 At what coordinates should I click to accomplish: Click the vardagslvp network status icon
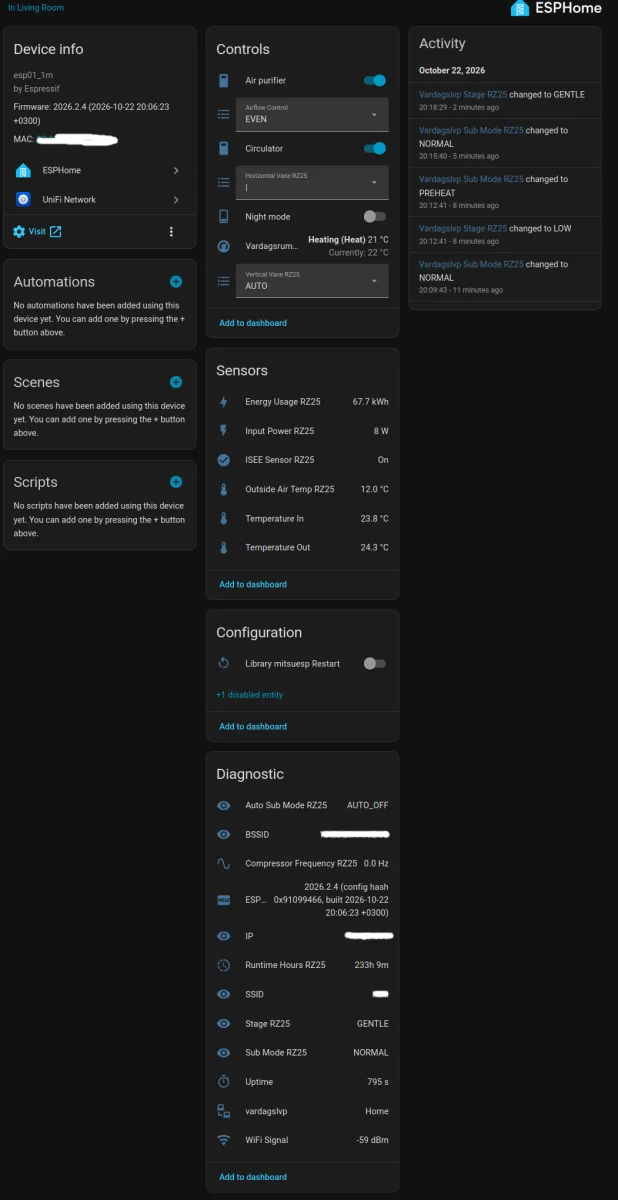(224, 1111)
